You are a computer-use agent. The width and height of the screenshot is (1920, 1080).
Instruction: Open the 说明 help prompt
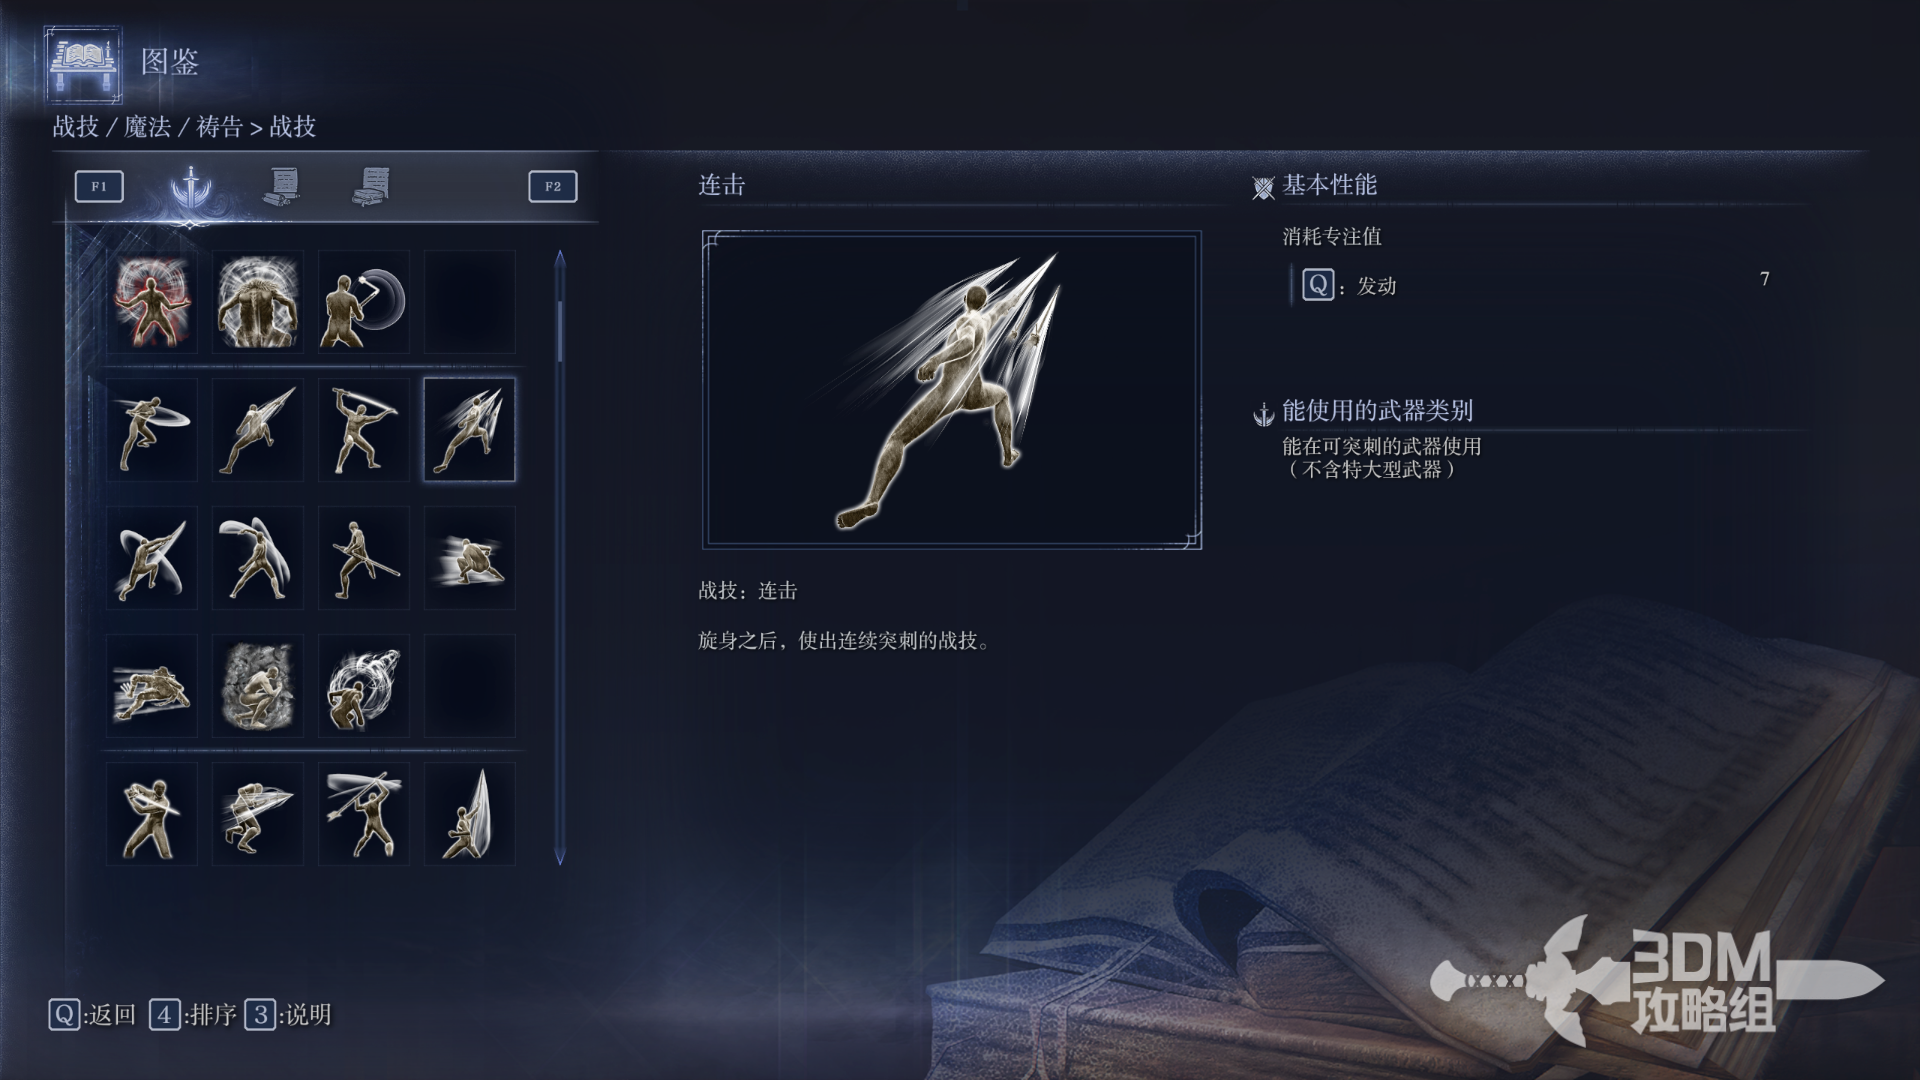(288, 1015)
